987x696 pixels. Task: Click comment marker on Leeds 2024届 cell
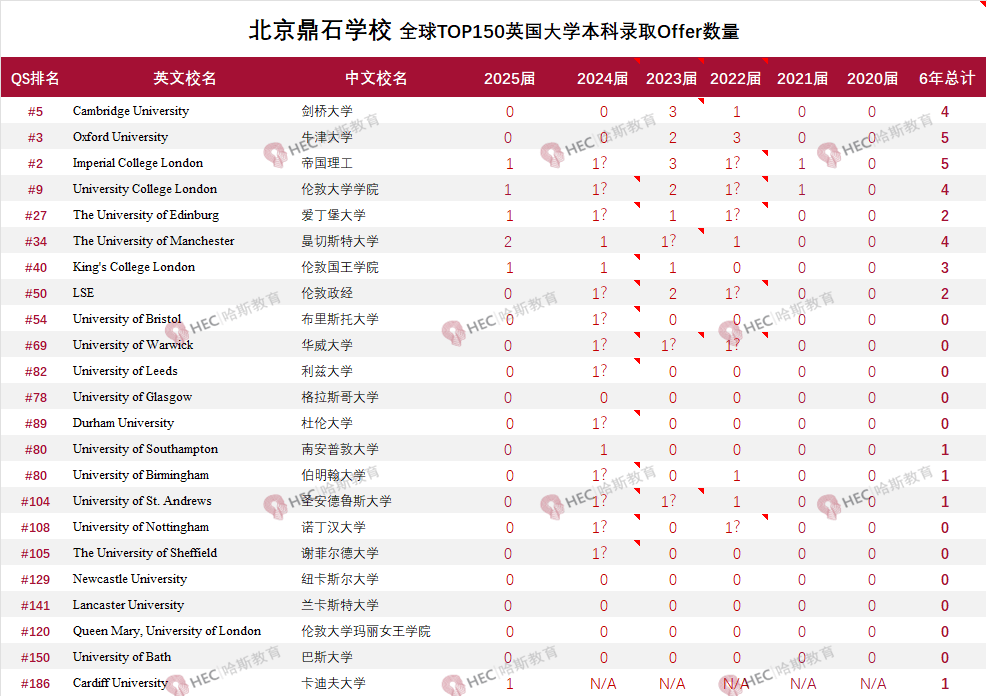635,361
